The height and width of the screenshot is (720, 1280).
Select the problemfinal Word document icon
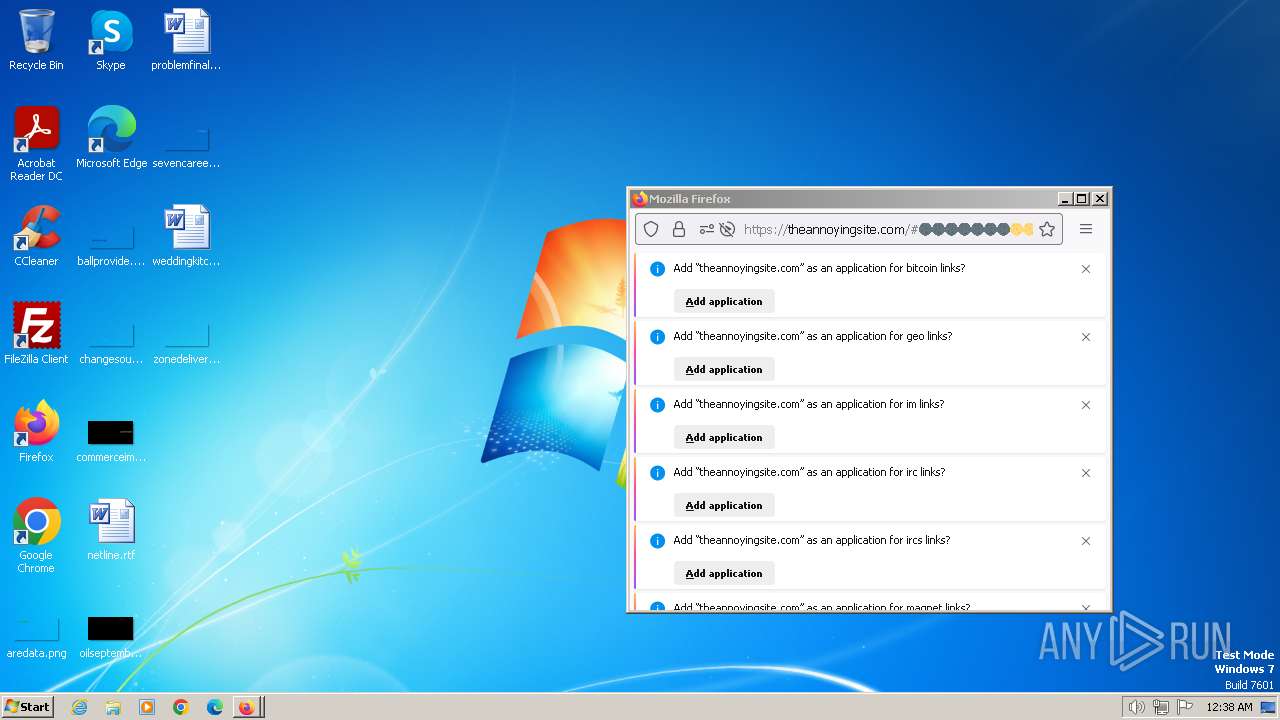(186, 40)
